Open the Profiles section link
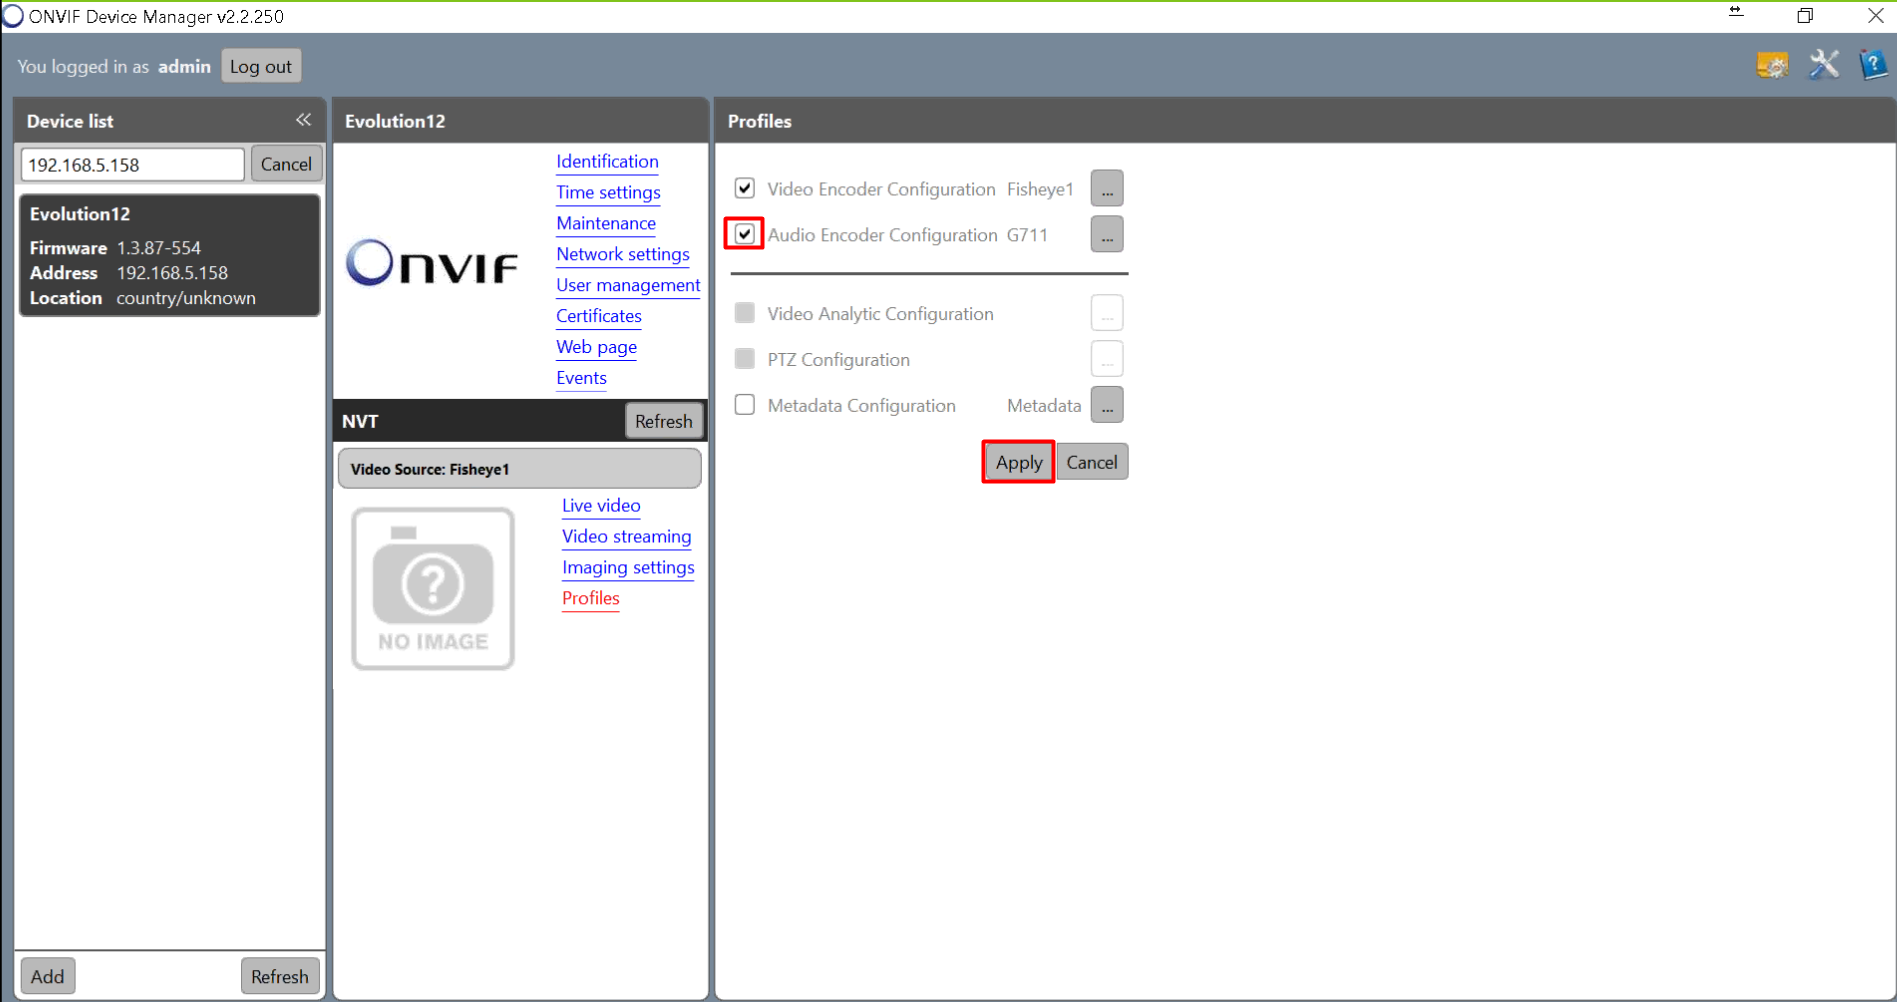The image size is (1897, 1002). pos(590,598)
